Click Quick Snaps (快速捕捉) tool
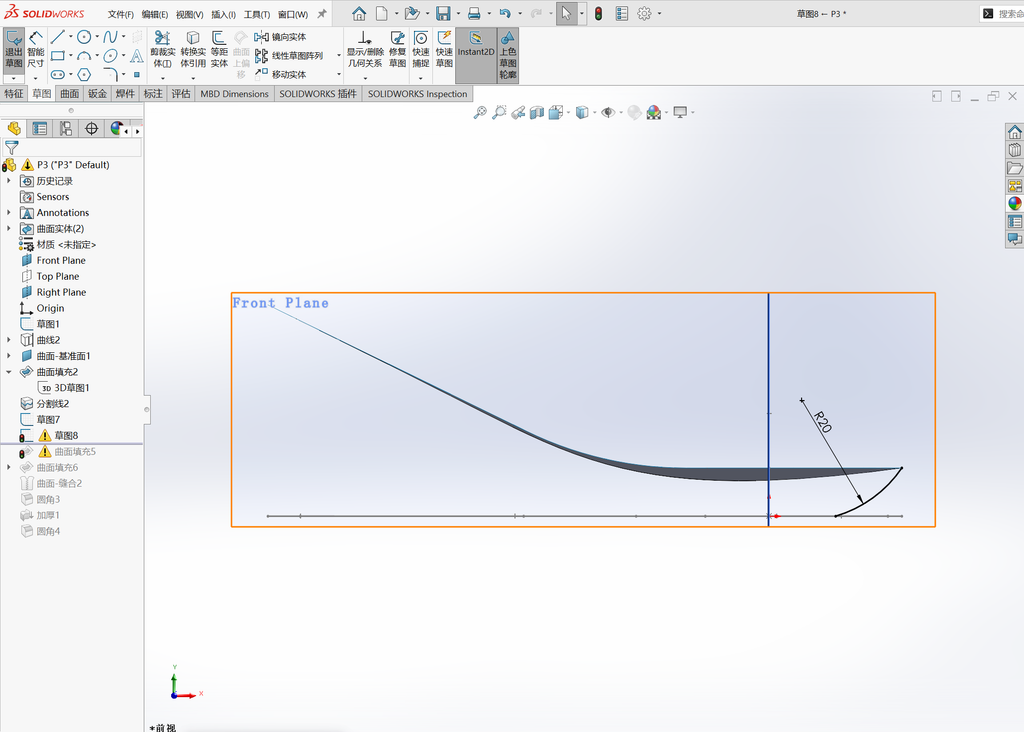1024x732 pixels. coord(421,50)
